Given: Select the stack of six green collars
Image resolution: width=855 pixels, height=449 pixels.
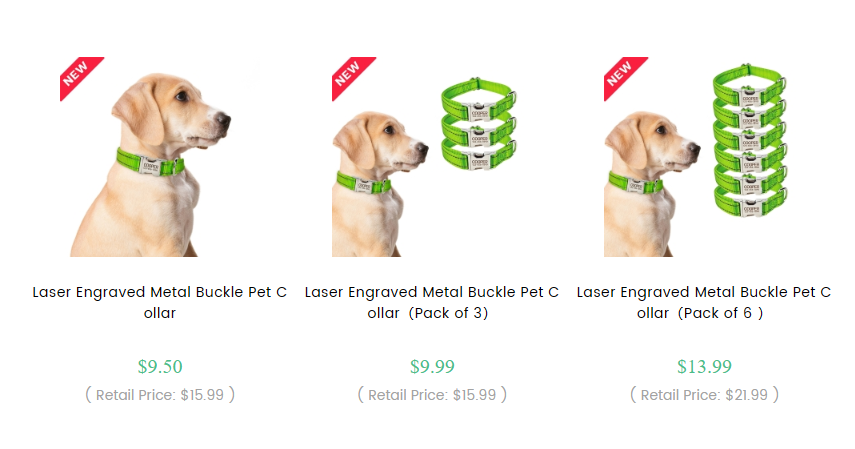Looking at the screenshot, I should tap(750, 140).
